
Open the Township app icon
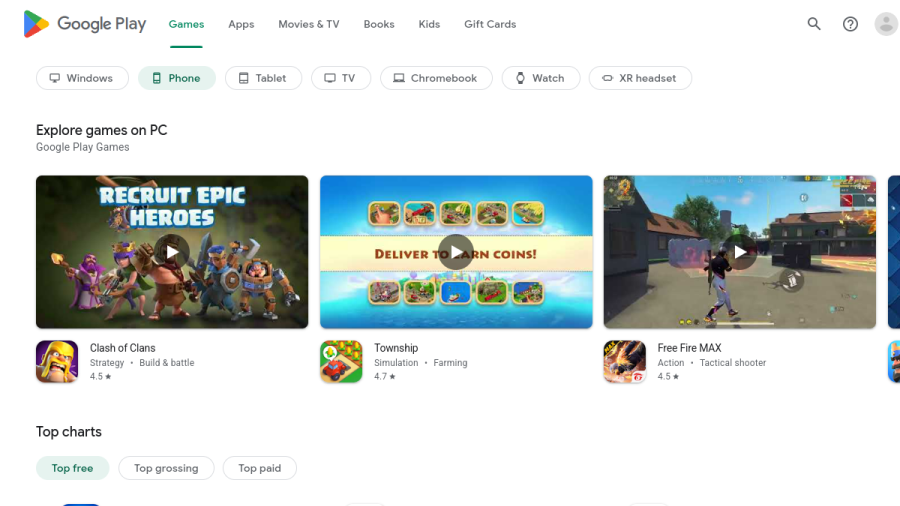341,361
